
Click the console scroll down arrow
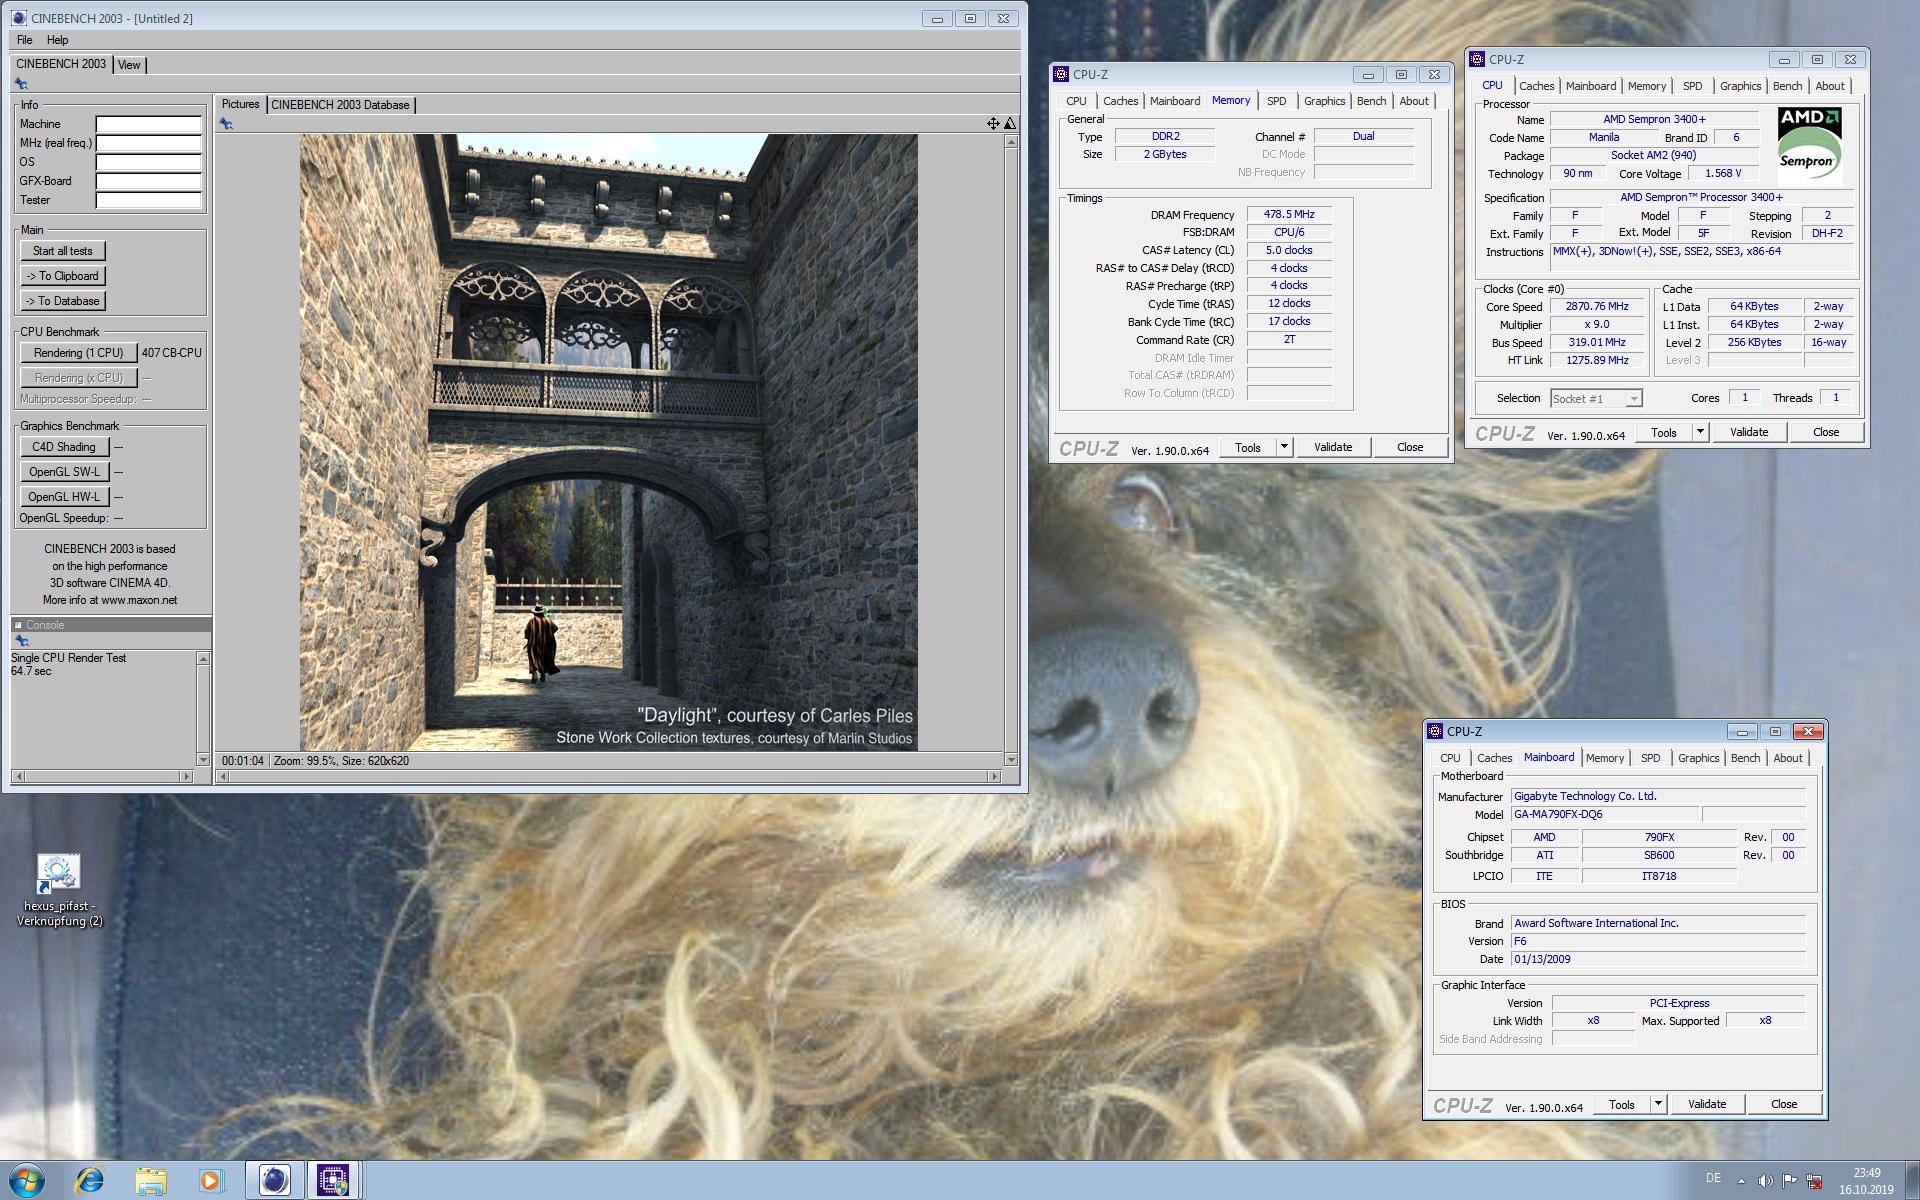pyautogui.click(x=203, y=760)
